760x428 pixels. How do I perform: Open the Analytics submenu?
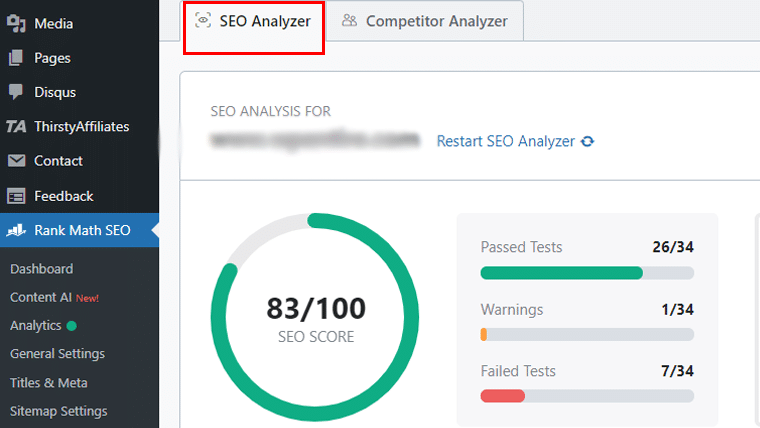coord(35,326)
